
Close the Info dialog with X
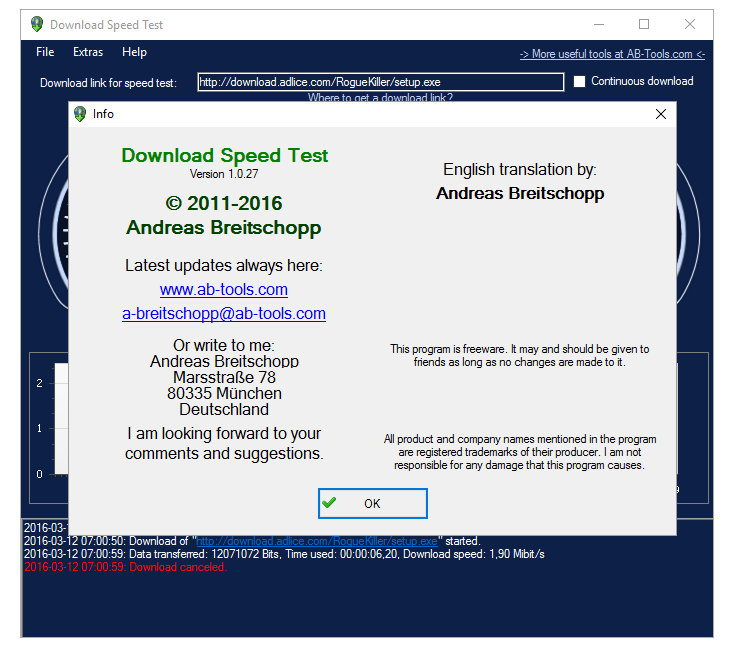[661, 114]
